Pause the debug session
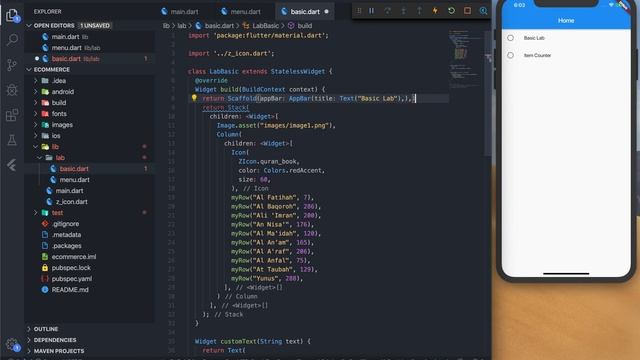640x360 pixels. pyautogui.click(x=371, y=11)
